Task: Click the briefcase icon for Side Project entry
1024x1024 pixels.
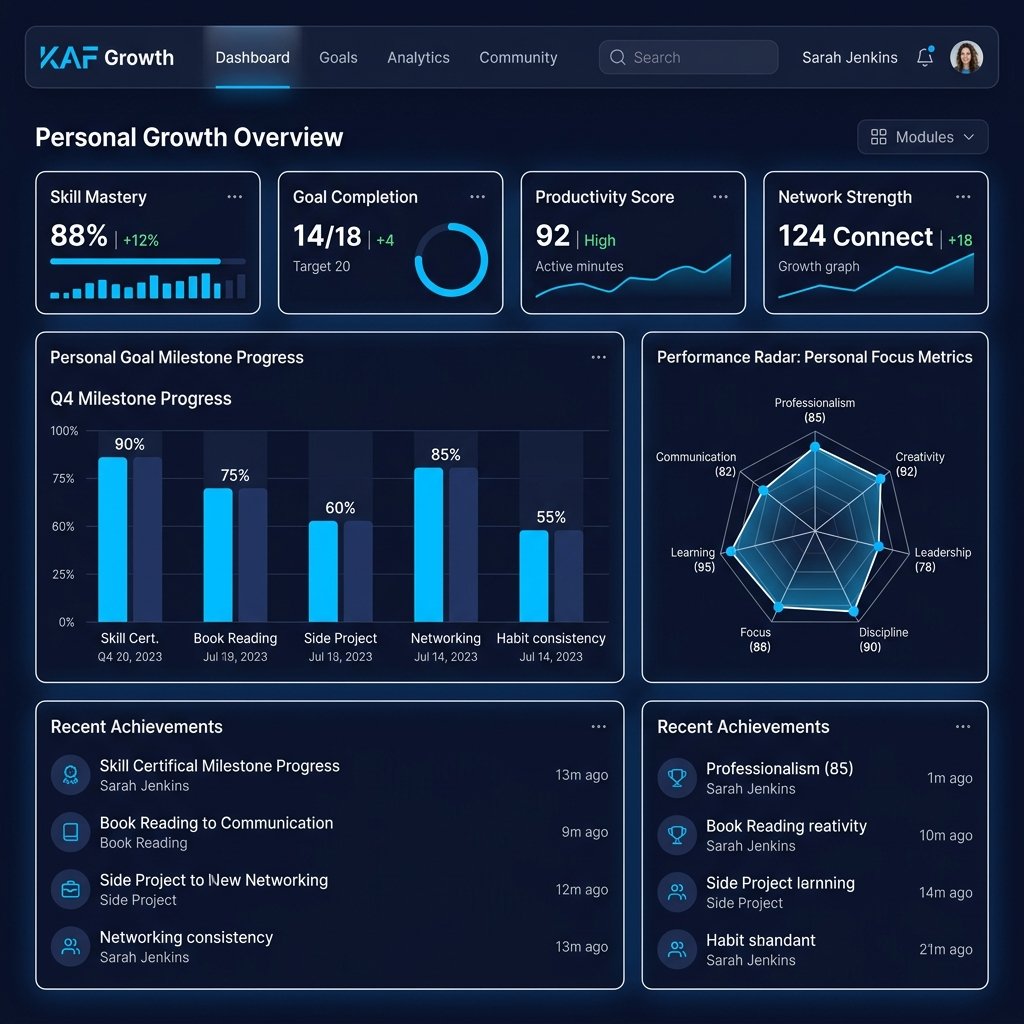Action: click(x=71, y=889)
